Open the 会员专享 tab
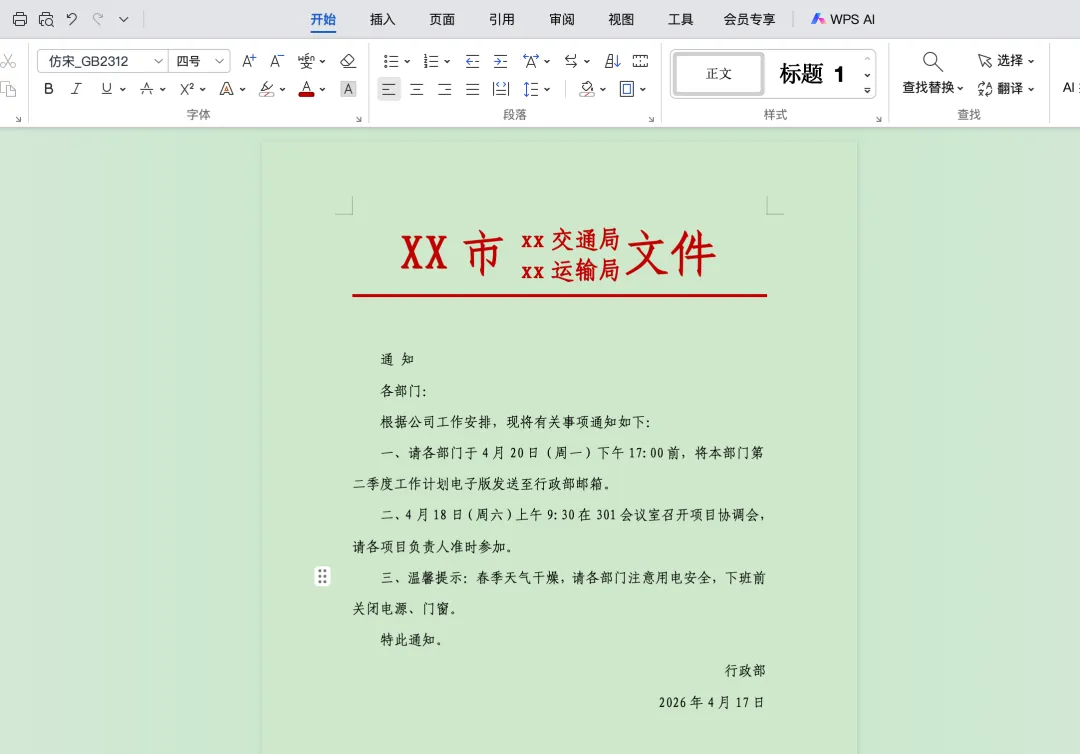Viewport: 1080px width, 754px height. pyautogui.click(x=749, y=19)
